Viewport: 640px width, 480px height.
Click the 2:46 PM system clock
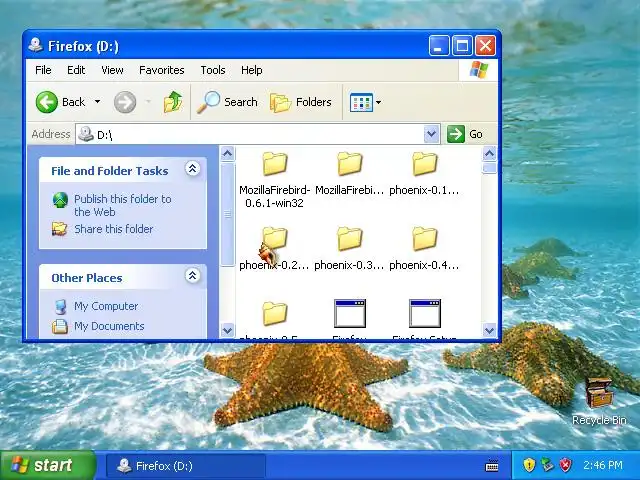603,465
